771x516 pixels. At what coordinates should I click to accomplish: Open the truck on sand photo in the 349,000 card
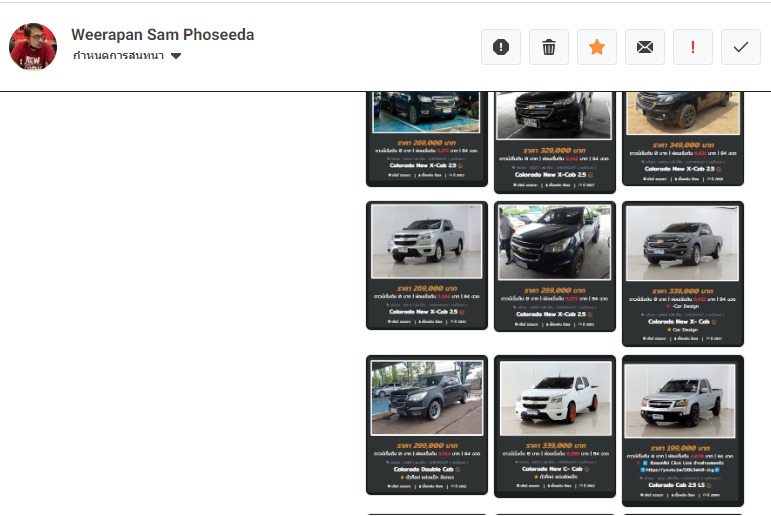(x=683, y=113)
